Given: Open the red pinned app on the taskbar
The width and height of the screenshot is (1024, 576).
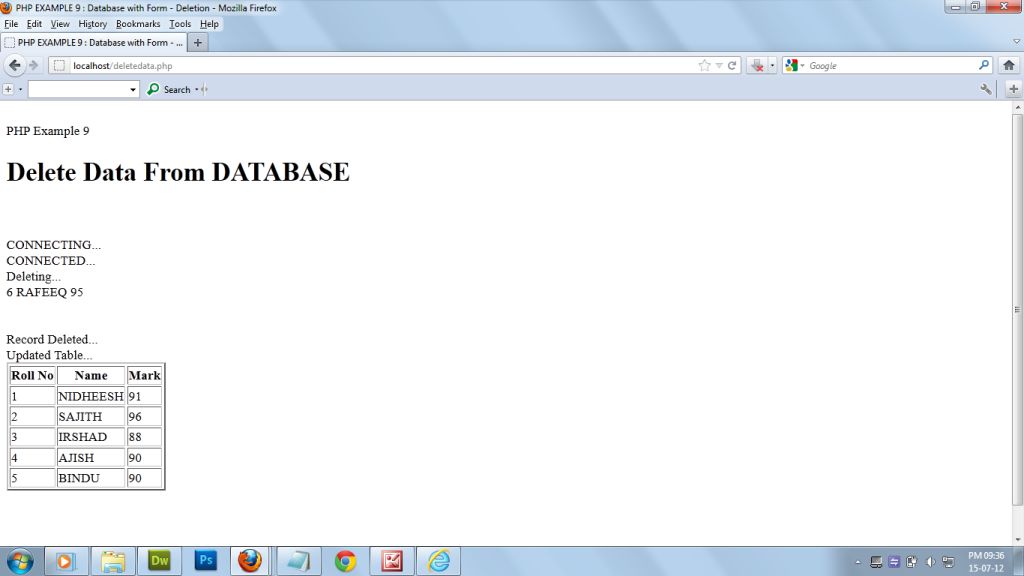Looking at the screenshot, I should point(392,561).
